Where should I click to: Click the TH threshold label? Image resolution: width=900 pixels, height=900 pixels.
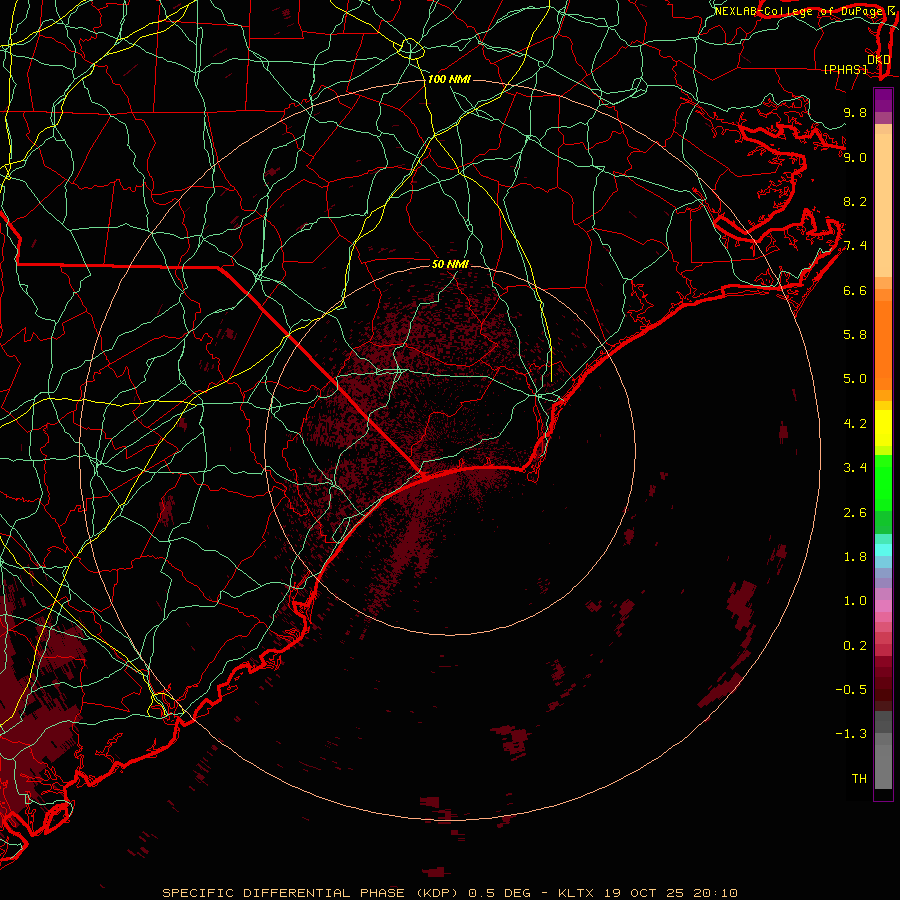point(859,779)
